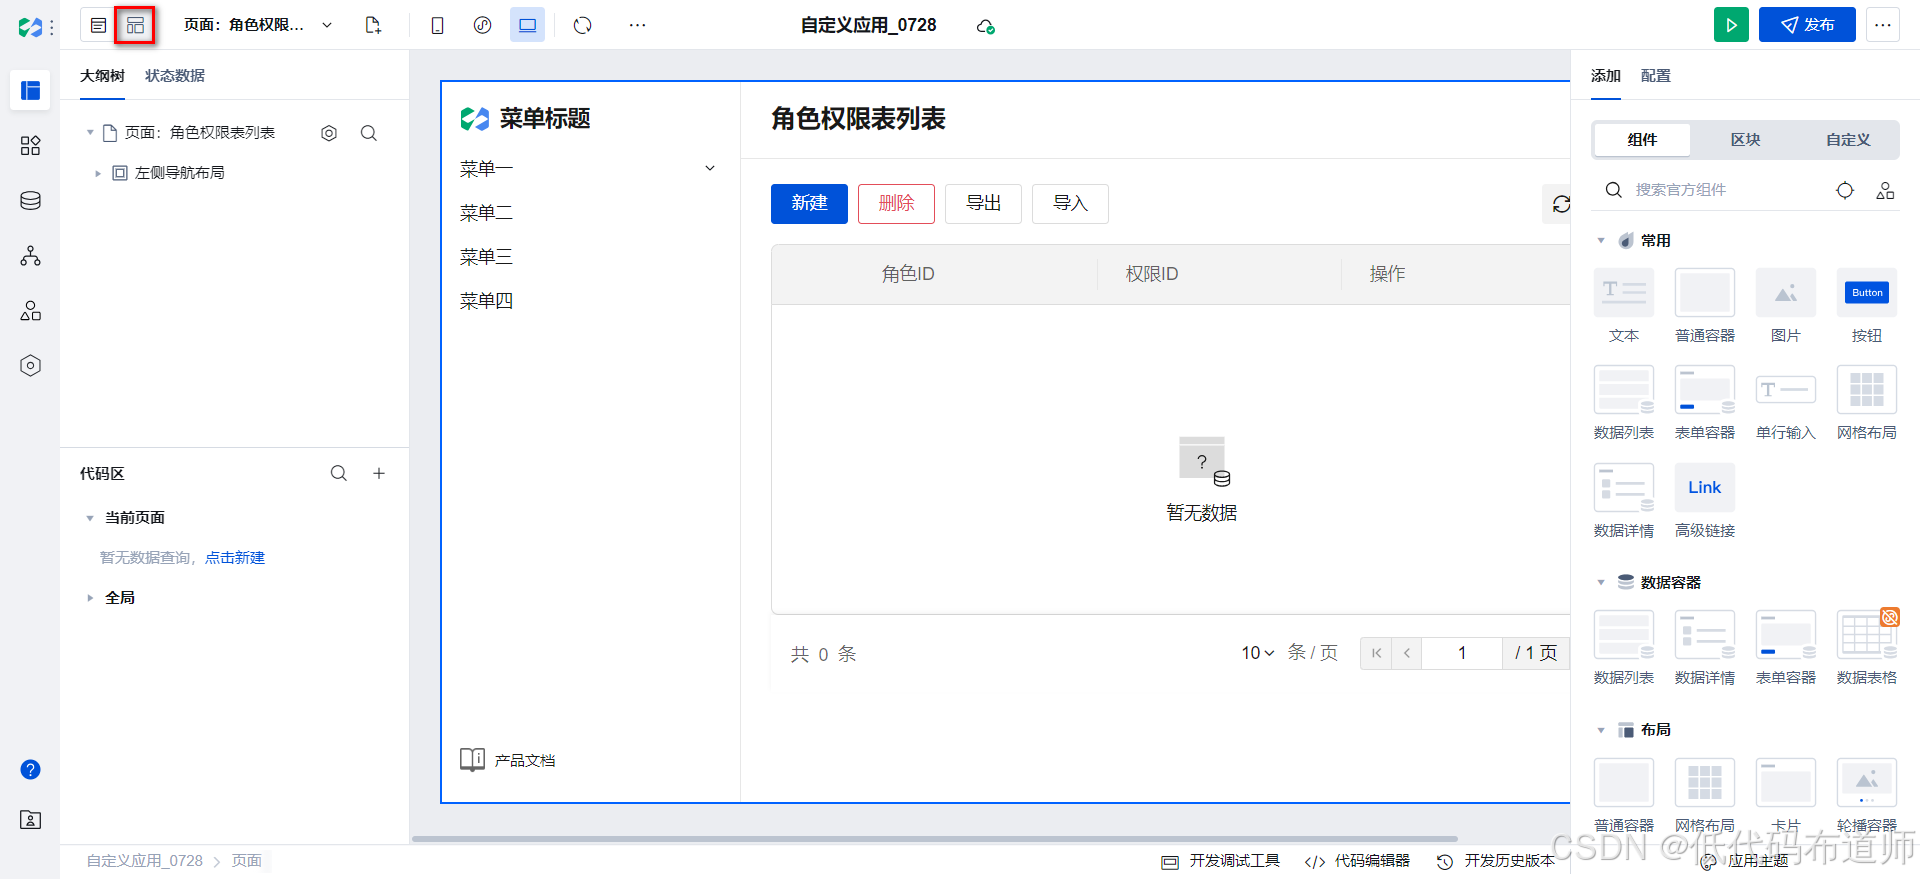Click the horizontal scrollbar below canvas
1920x879 pixels.
click(x=934, y=839)
